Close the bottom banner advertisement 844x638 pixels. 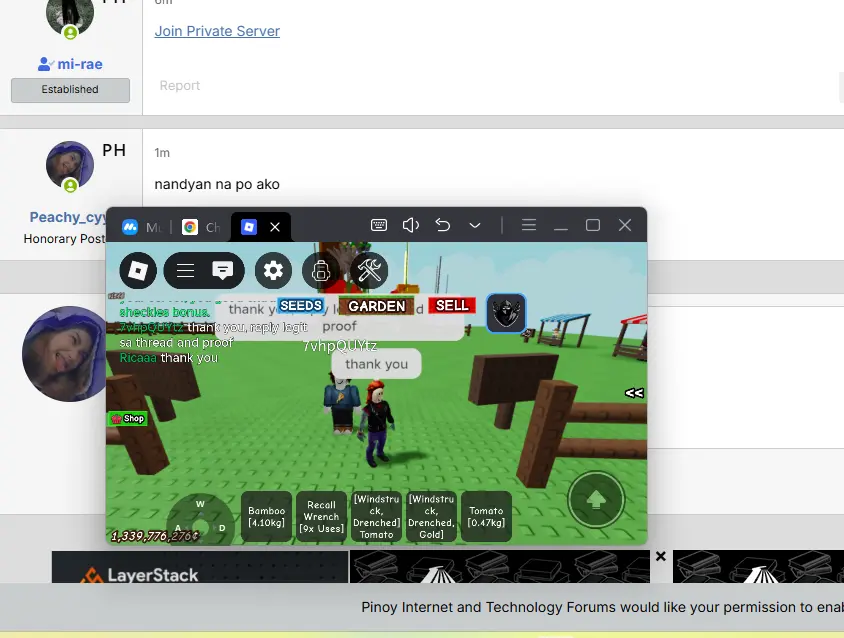click(660, 556)
